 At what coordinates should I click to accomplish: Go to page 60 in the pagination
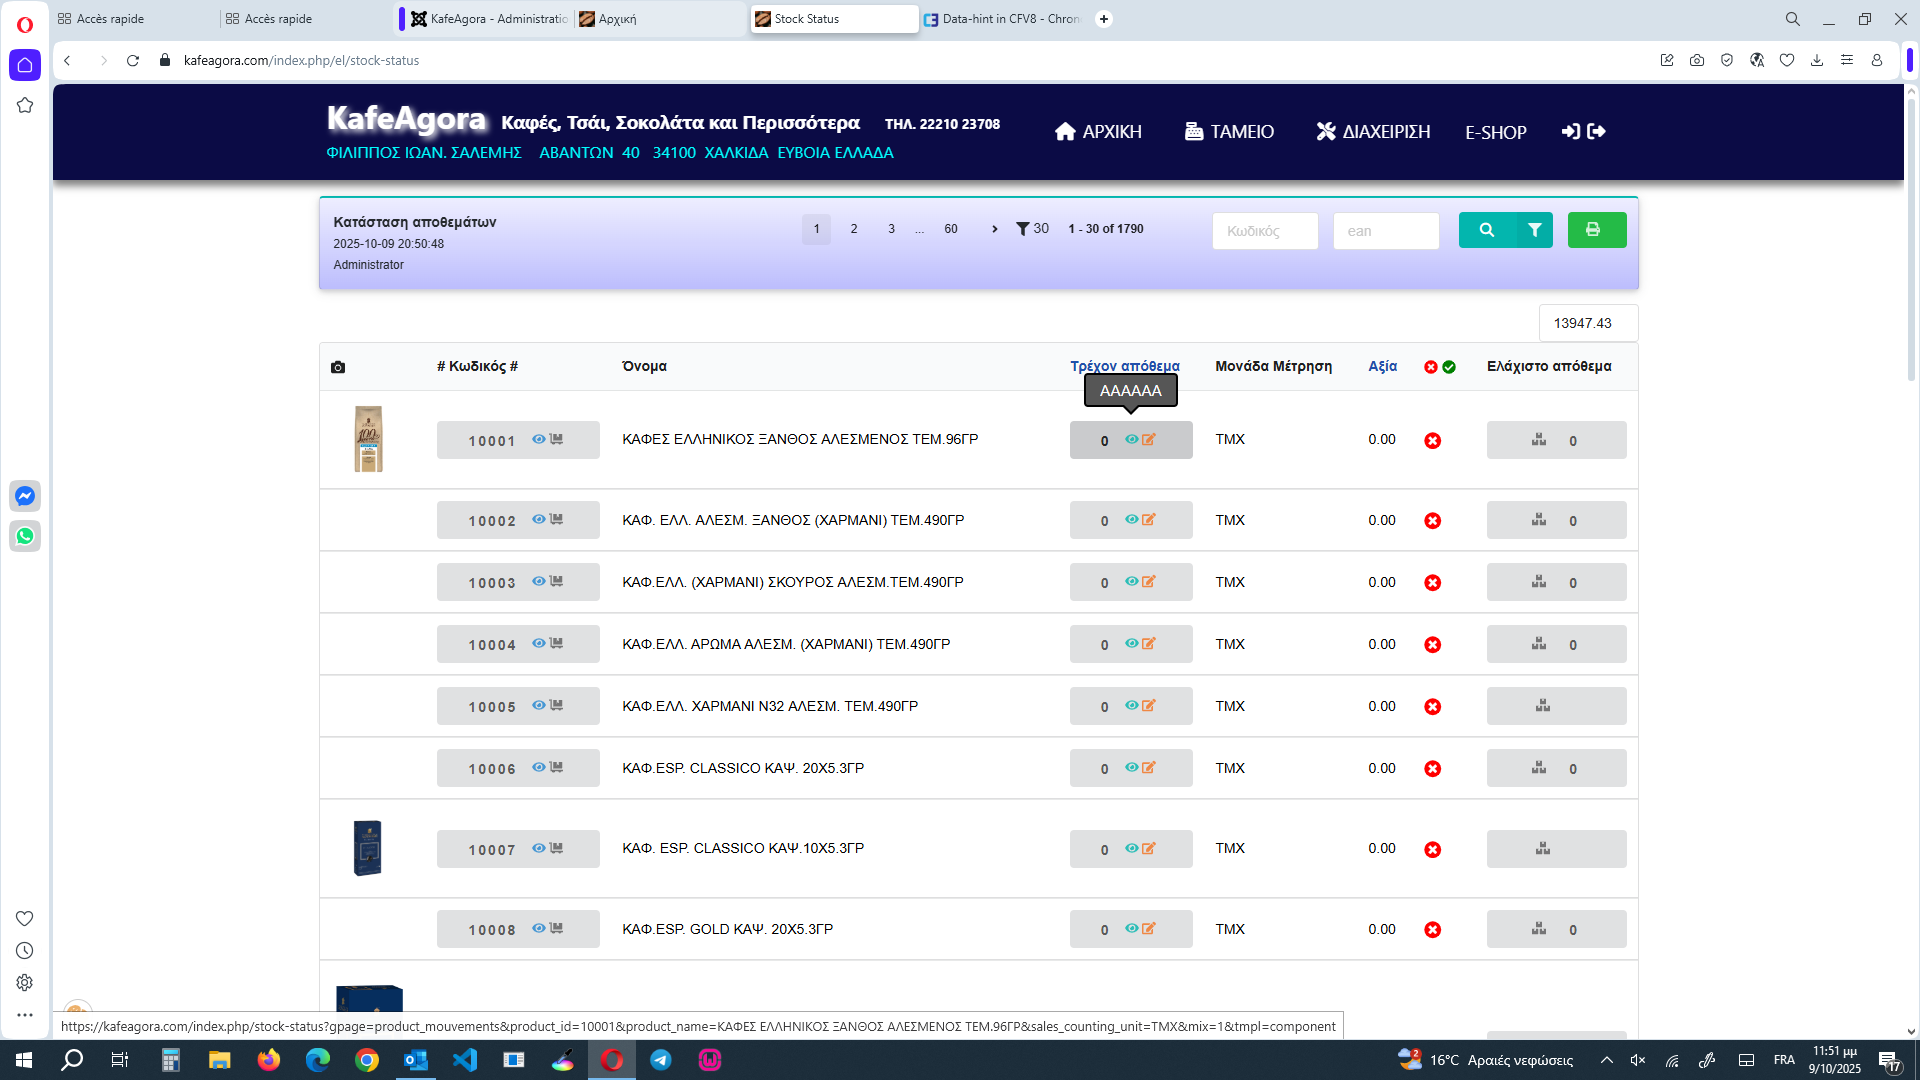[x=950, y=229]
